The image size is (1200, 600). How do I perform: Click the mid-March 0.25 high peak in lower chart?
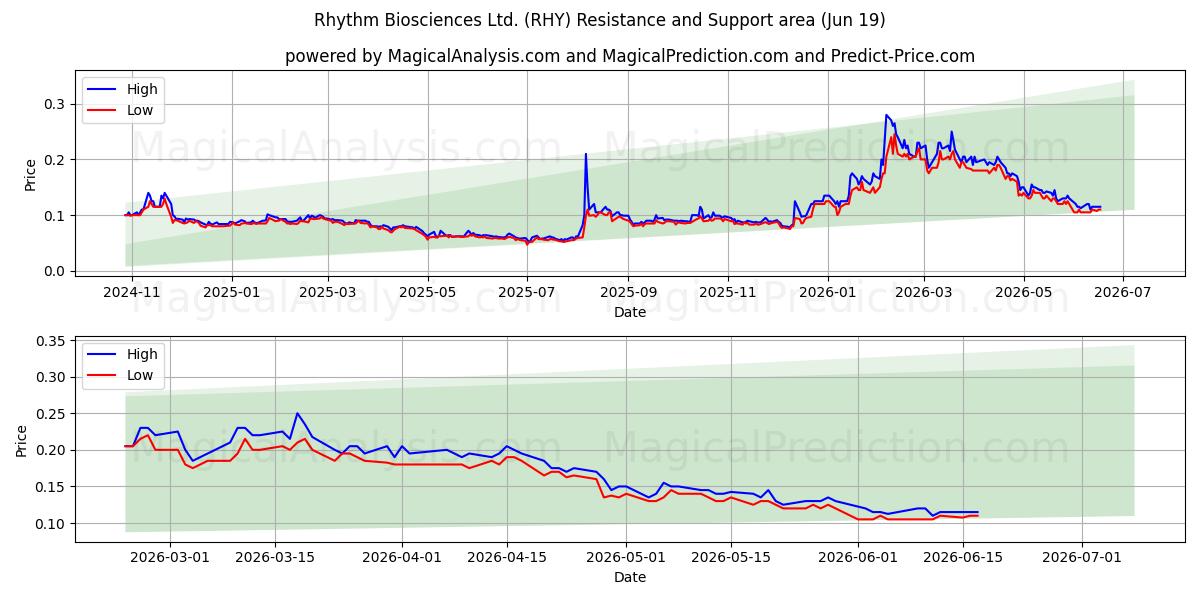pos(297,413)
